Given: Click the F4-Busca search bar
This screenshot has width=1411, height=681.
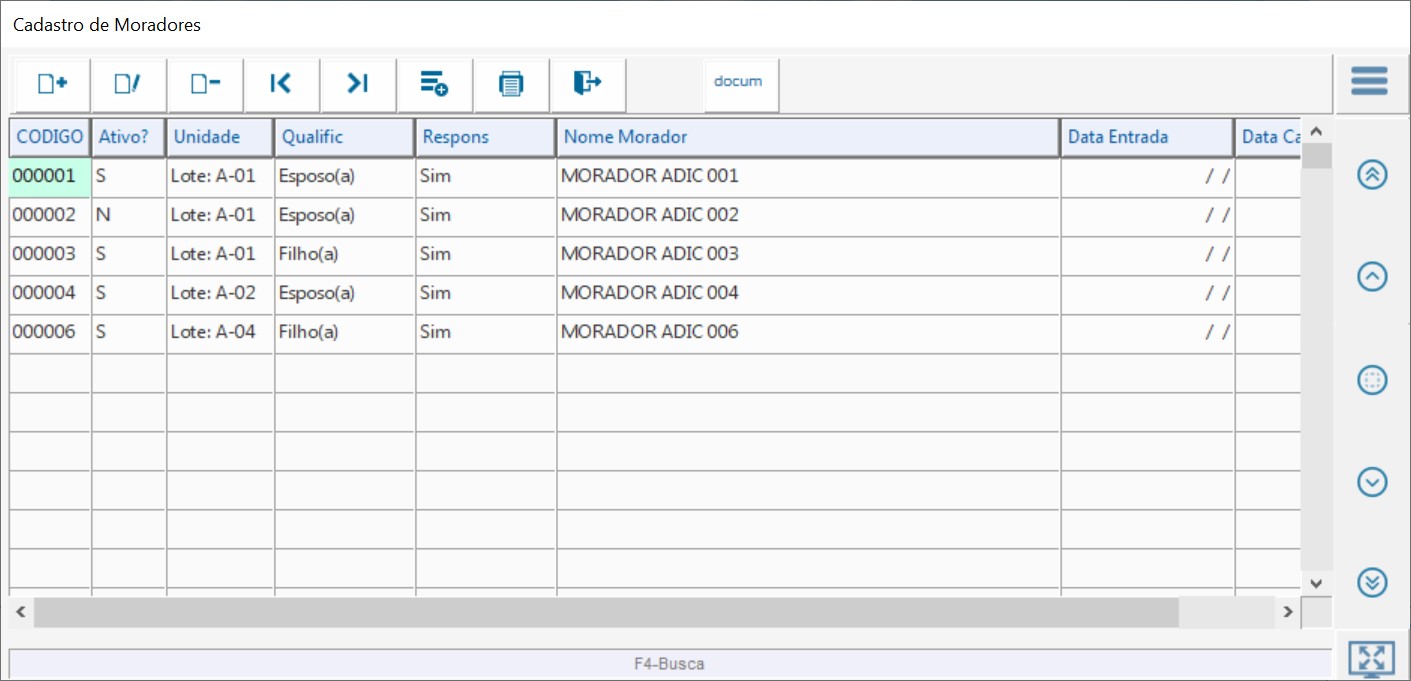Looking at the screenshot, I should tap(669, 663).
